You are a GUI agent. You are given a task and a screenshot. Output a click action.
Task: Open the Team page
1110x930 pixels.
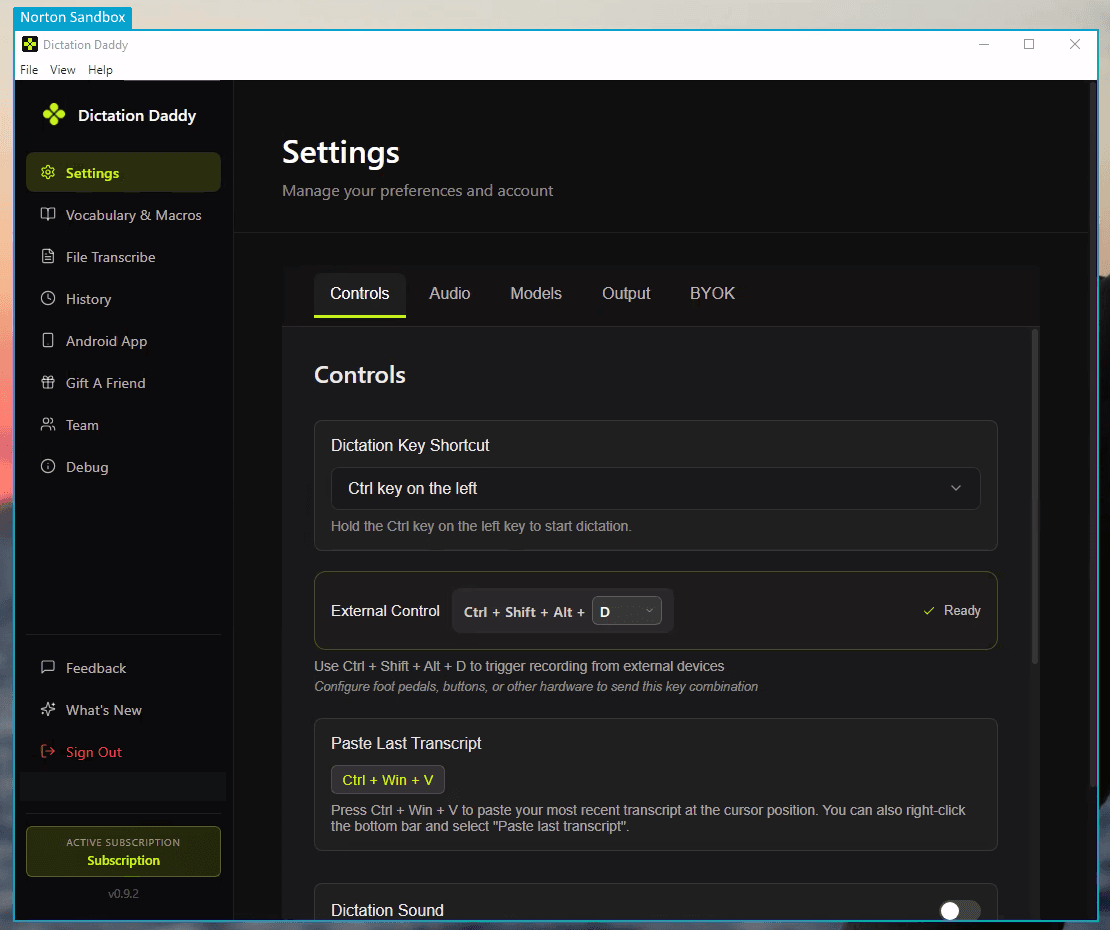coord(123,425)
